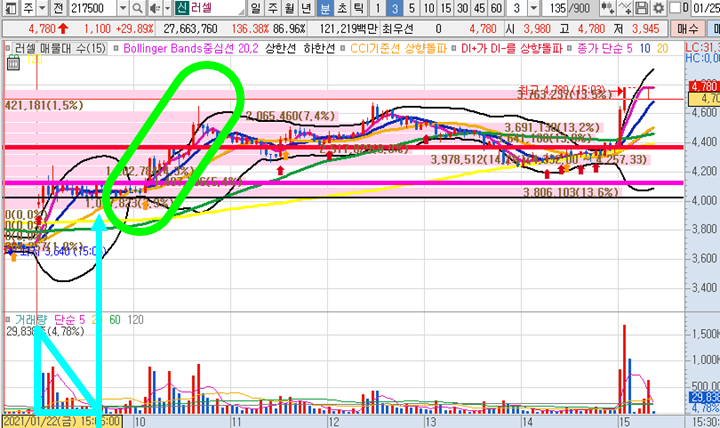This screenshot has height=428, width=720.
Task: Expand the interval value 3 dropdown arrow
Action: [533, 8]
